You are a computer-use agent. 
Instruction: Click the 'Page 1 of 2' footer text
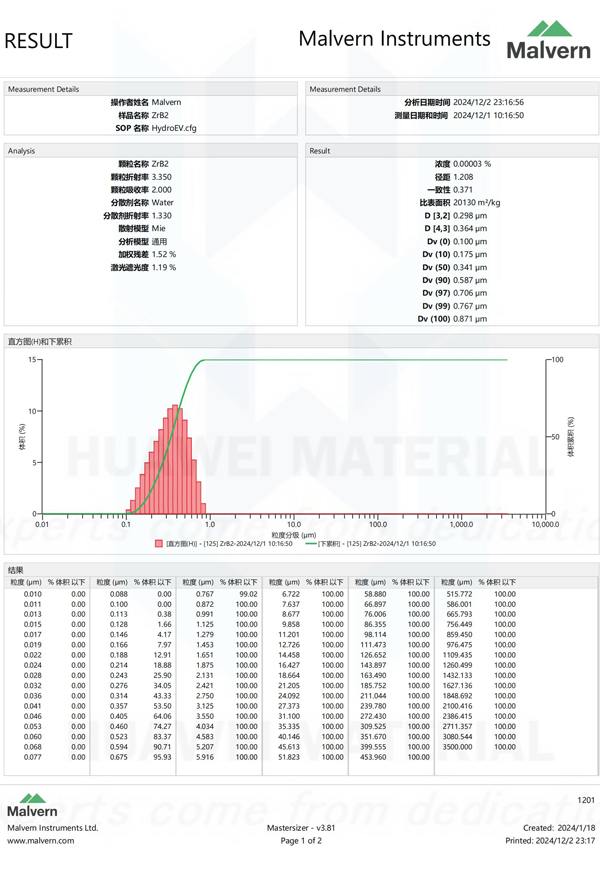click(299, 841)
